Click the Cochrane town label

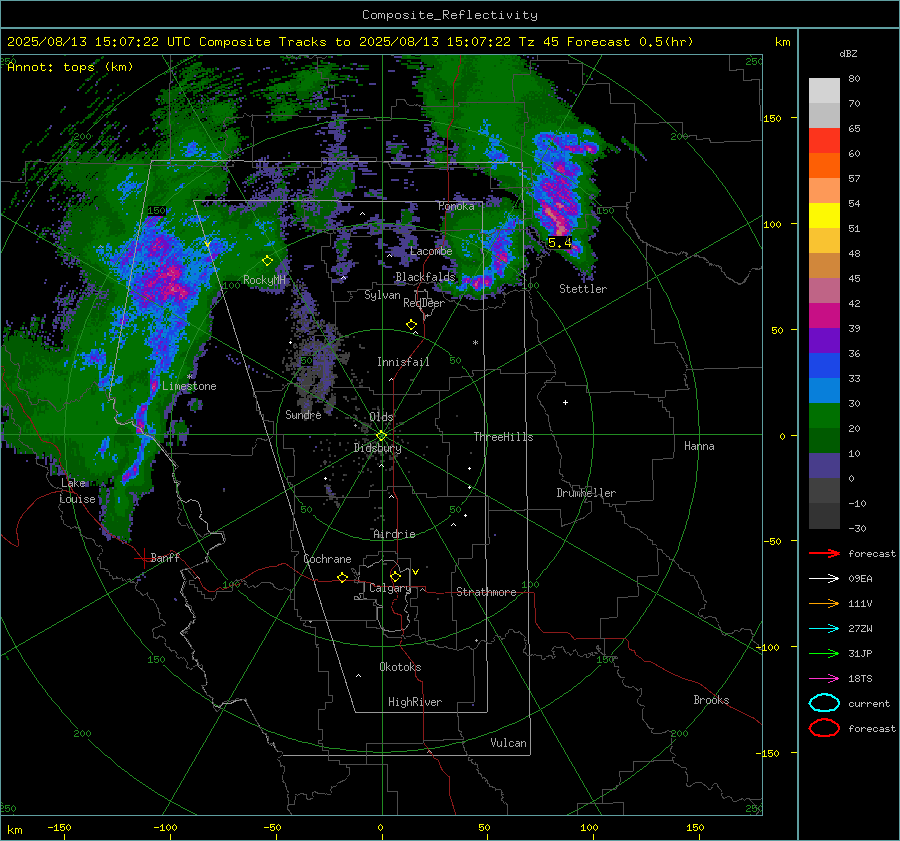click(x=327, y=559)
